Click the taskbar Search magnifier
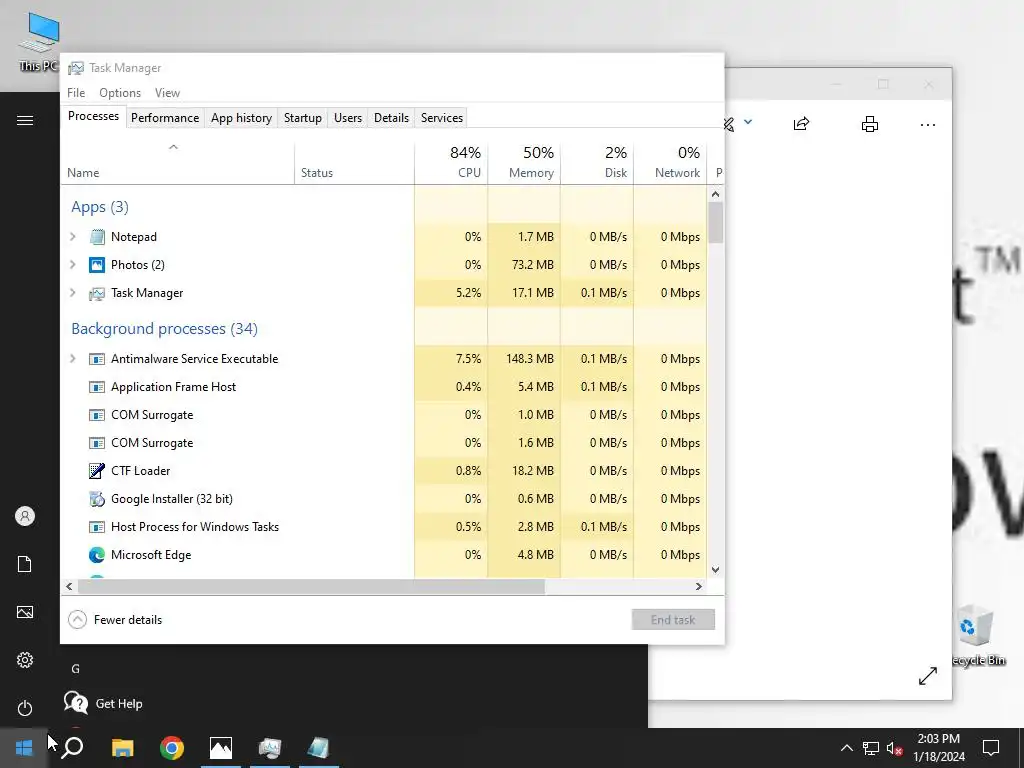 [x=72, y=748]
